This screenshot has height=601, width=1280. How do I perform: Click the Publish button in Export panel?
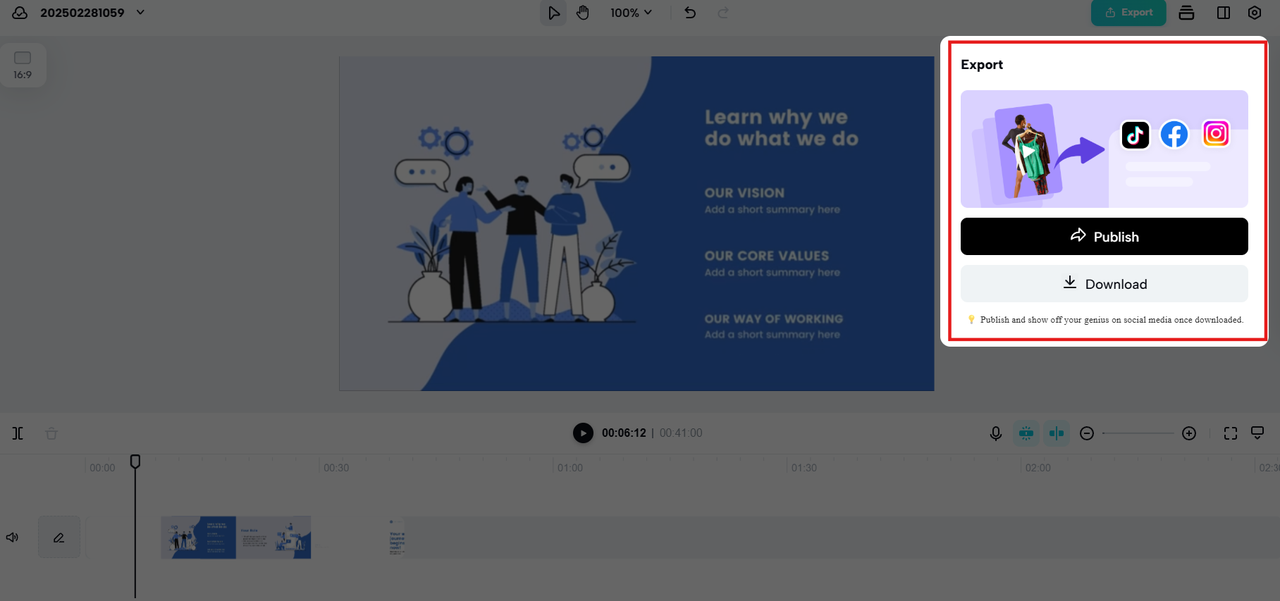[1104, 236]
